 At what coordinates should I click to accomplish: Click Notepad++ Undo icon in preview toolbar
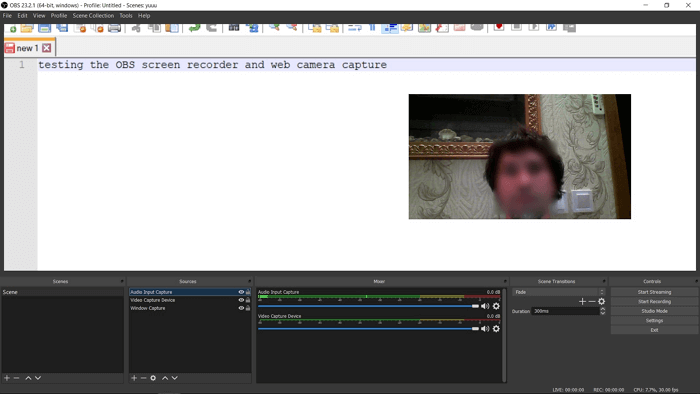pos(194,28)
